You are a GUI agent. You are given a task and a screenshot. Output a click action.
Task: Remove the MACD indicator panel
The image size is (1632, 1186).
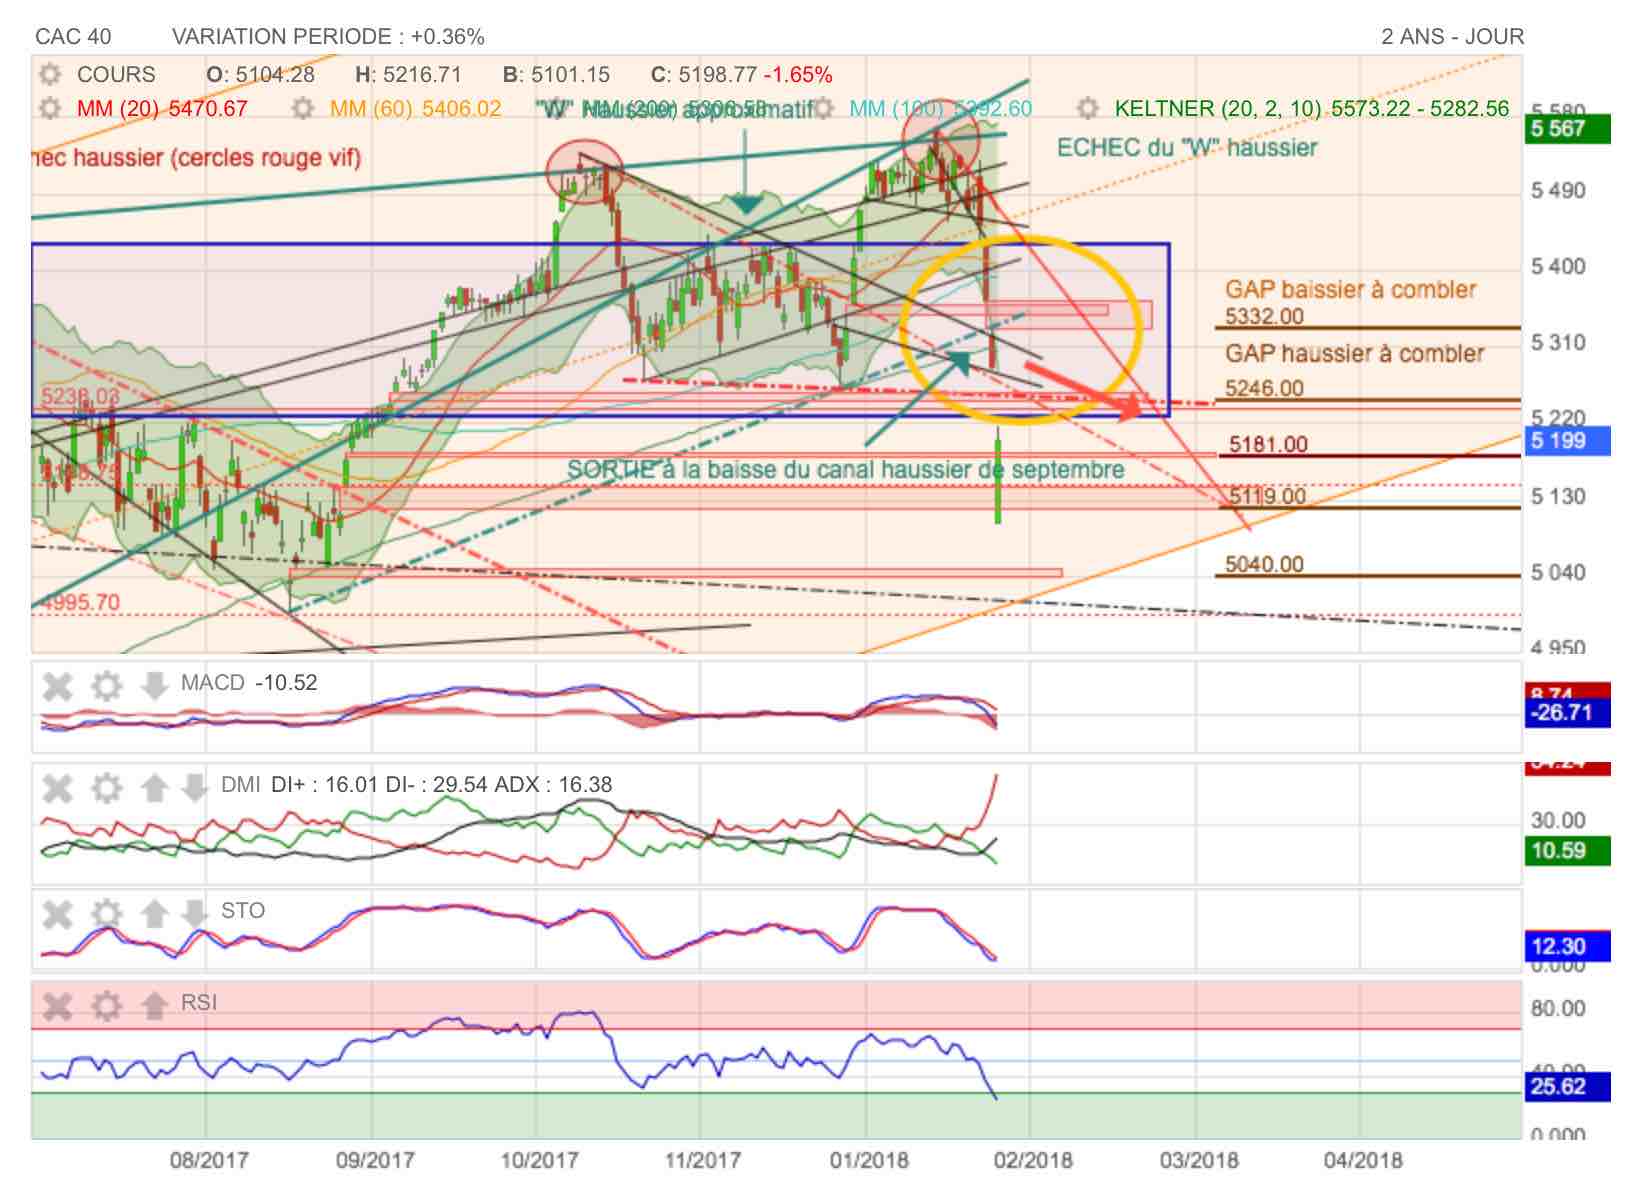[58, 686]
